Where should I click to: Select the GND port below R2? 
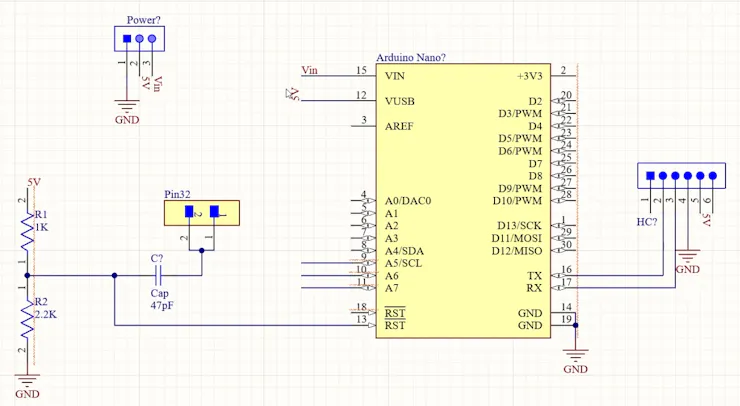27,387
